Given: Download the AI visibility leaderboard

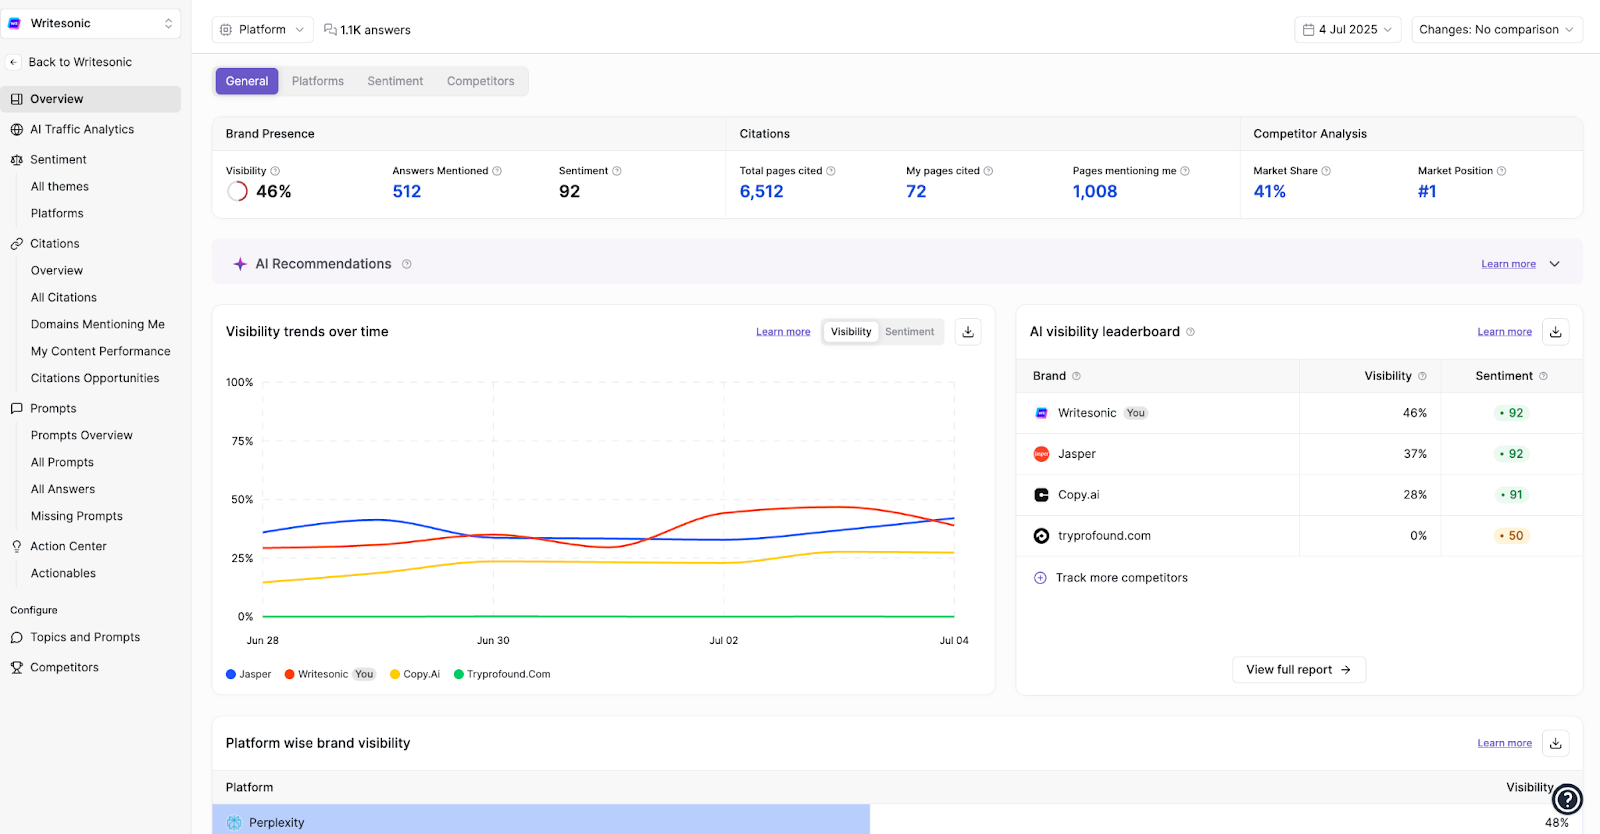Looking at the screenshot, I should tap(1555, 332).
